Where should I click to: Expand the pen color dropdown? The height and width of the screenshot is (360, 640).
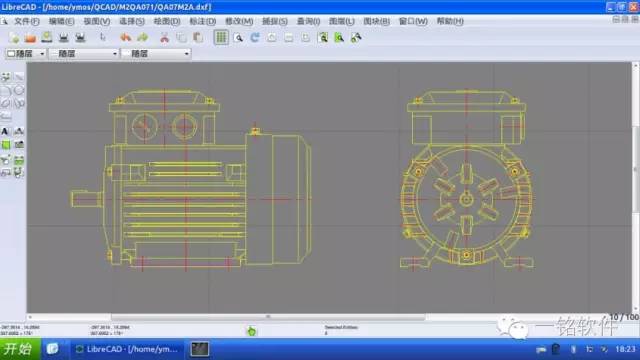[x=25, y=53]
